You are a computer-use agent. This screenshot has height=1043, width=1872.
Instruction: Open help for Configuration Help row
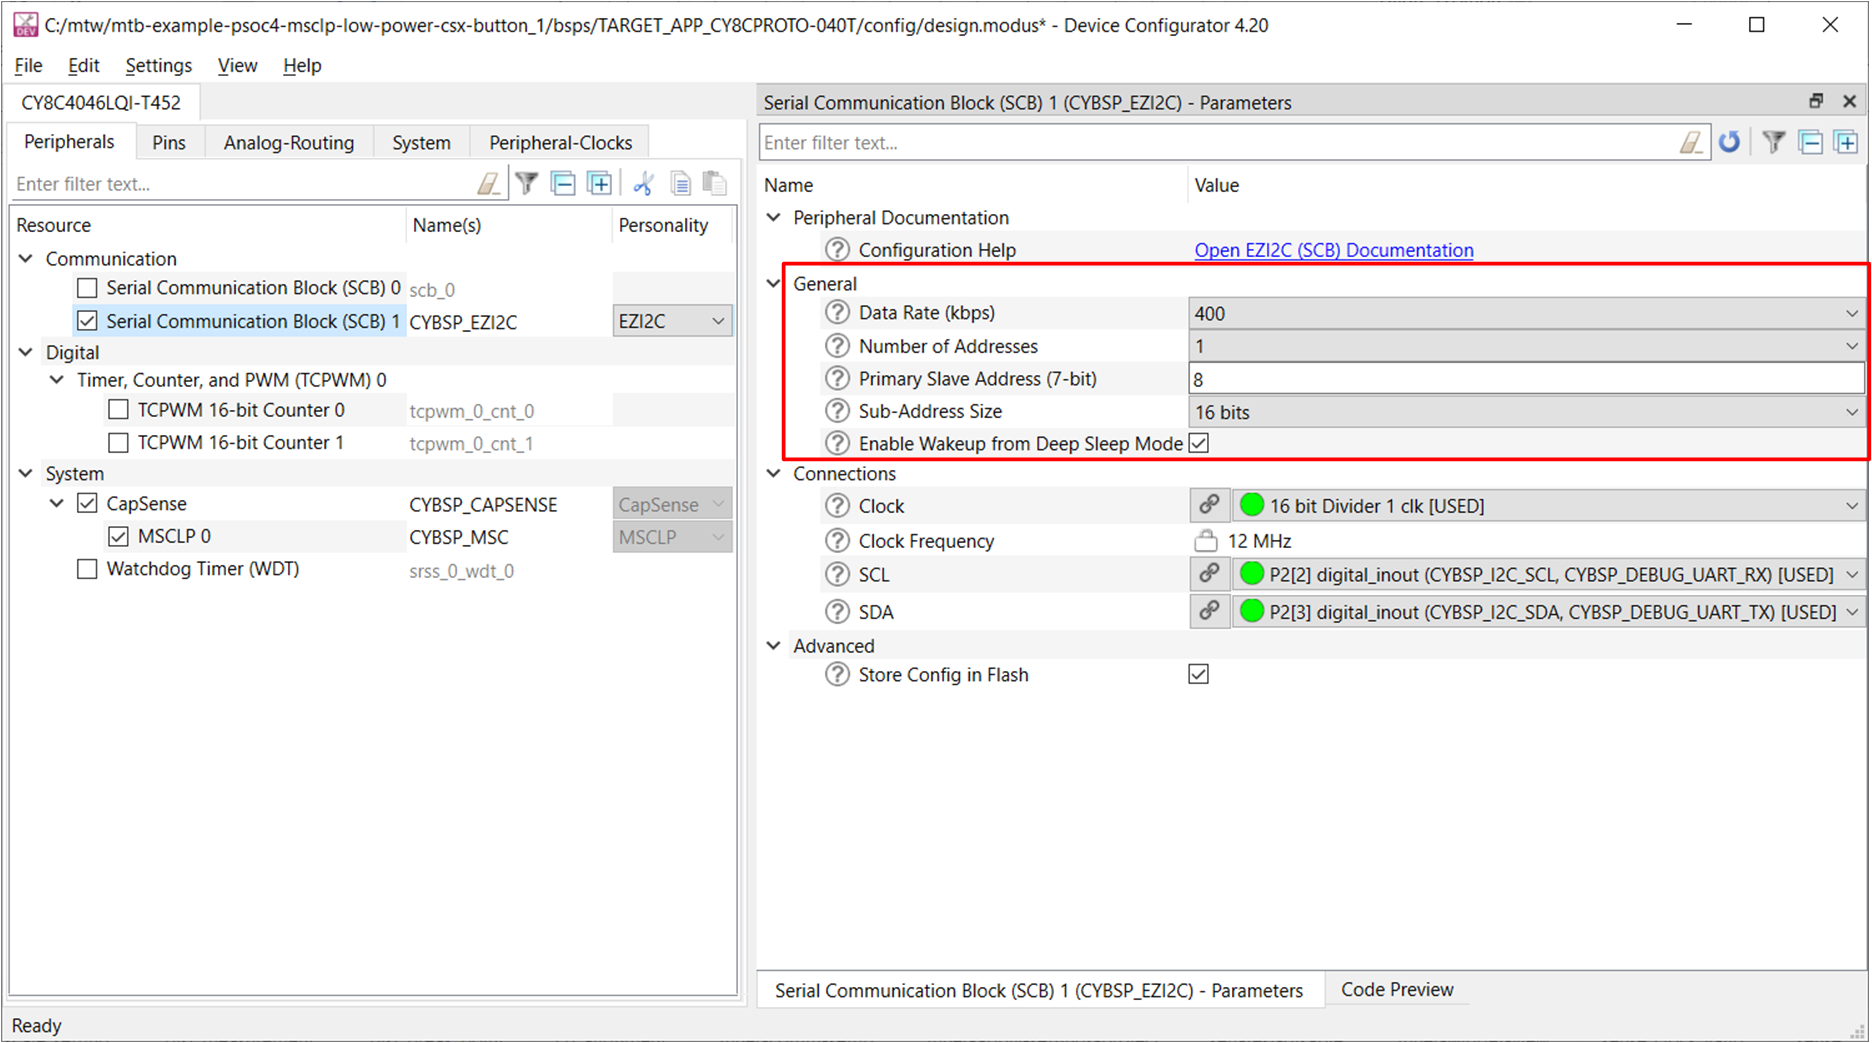[x=837, y=250]
